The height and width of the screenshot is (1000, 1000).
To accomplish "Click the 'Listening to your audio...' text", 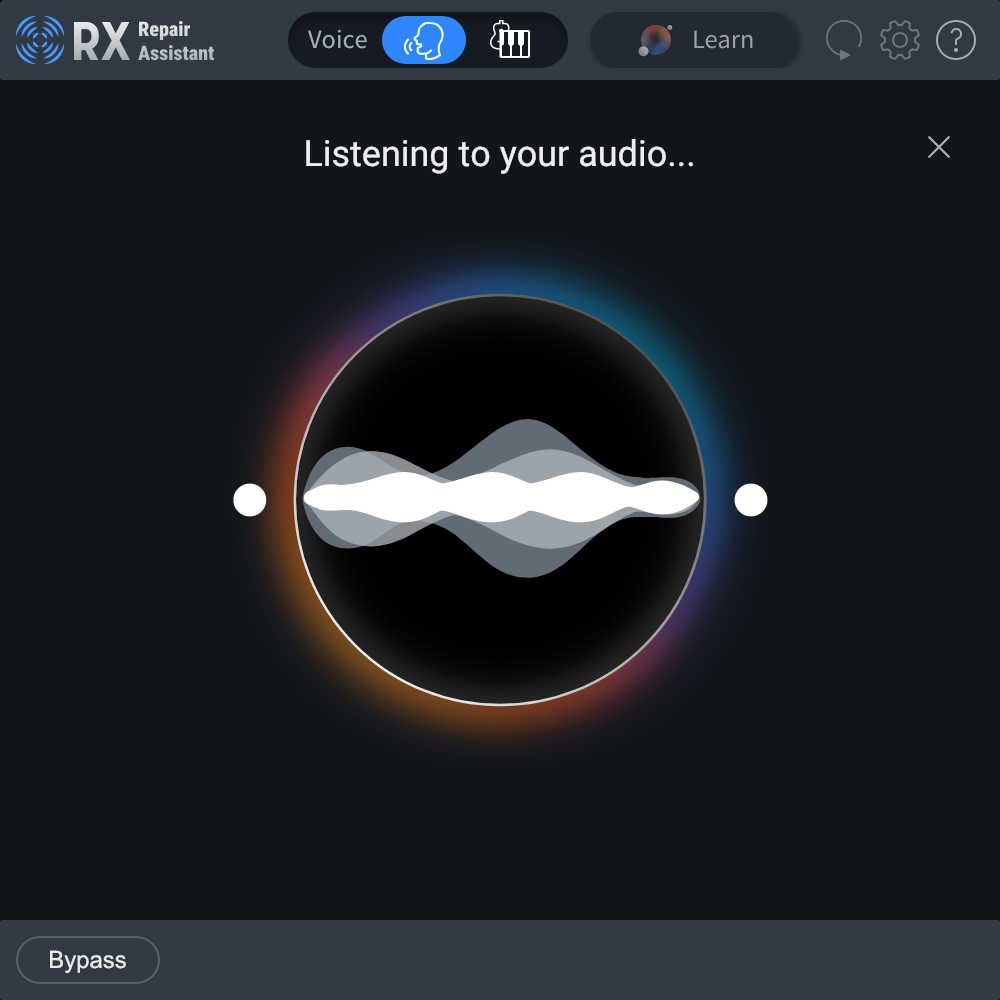I will click(499, 154).
